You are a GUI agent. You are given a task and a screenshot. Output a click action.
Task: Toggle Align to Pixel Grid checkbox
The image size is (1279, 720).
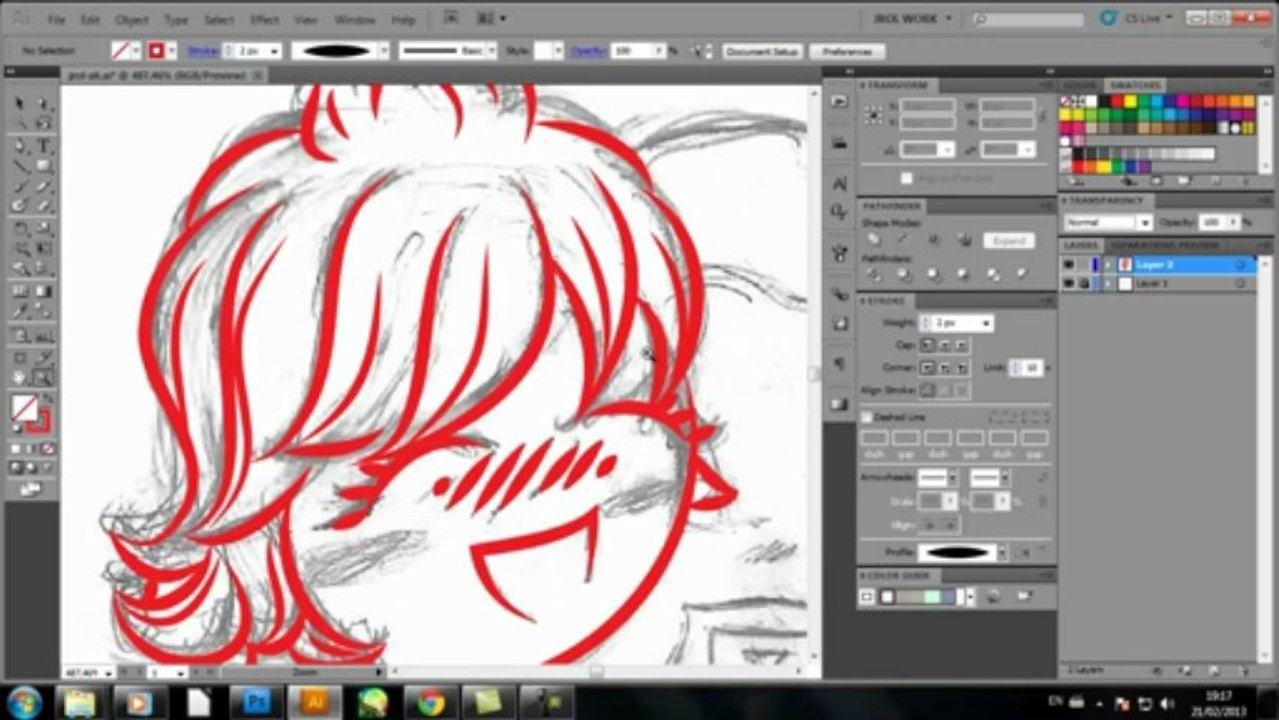point(906,178)
